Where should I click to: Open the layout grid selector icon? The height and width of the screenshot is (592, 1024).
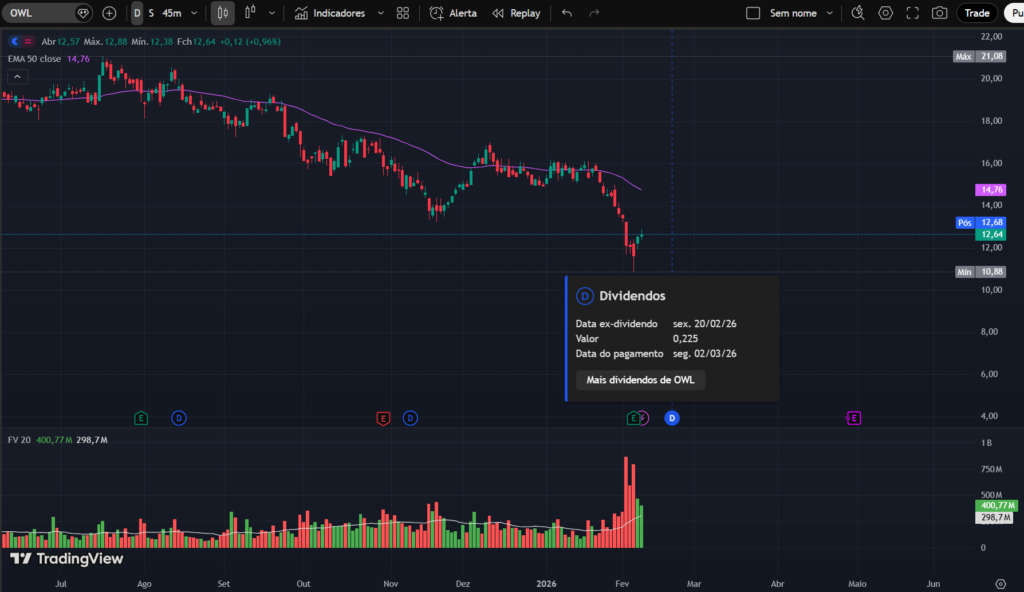(x=403, y=13)
